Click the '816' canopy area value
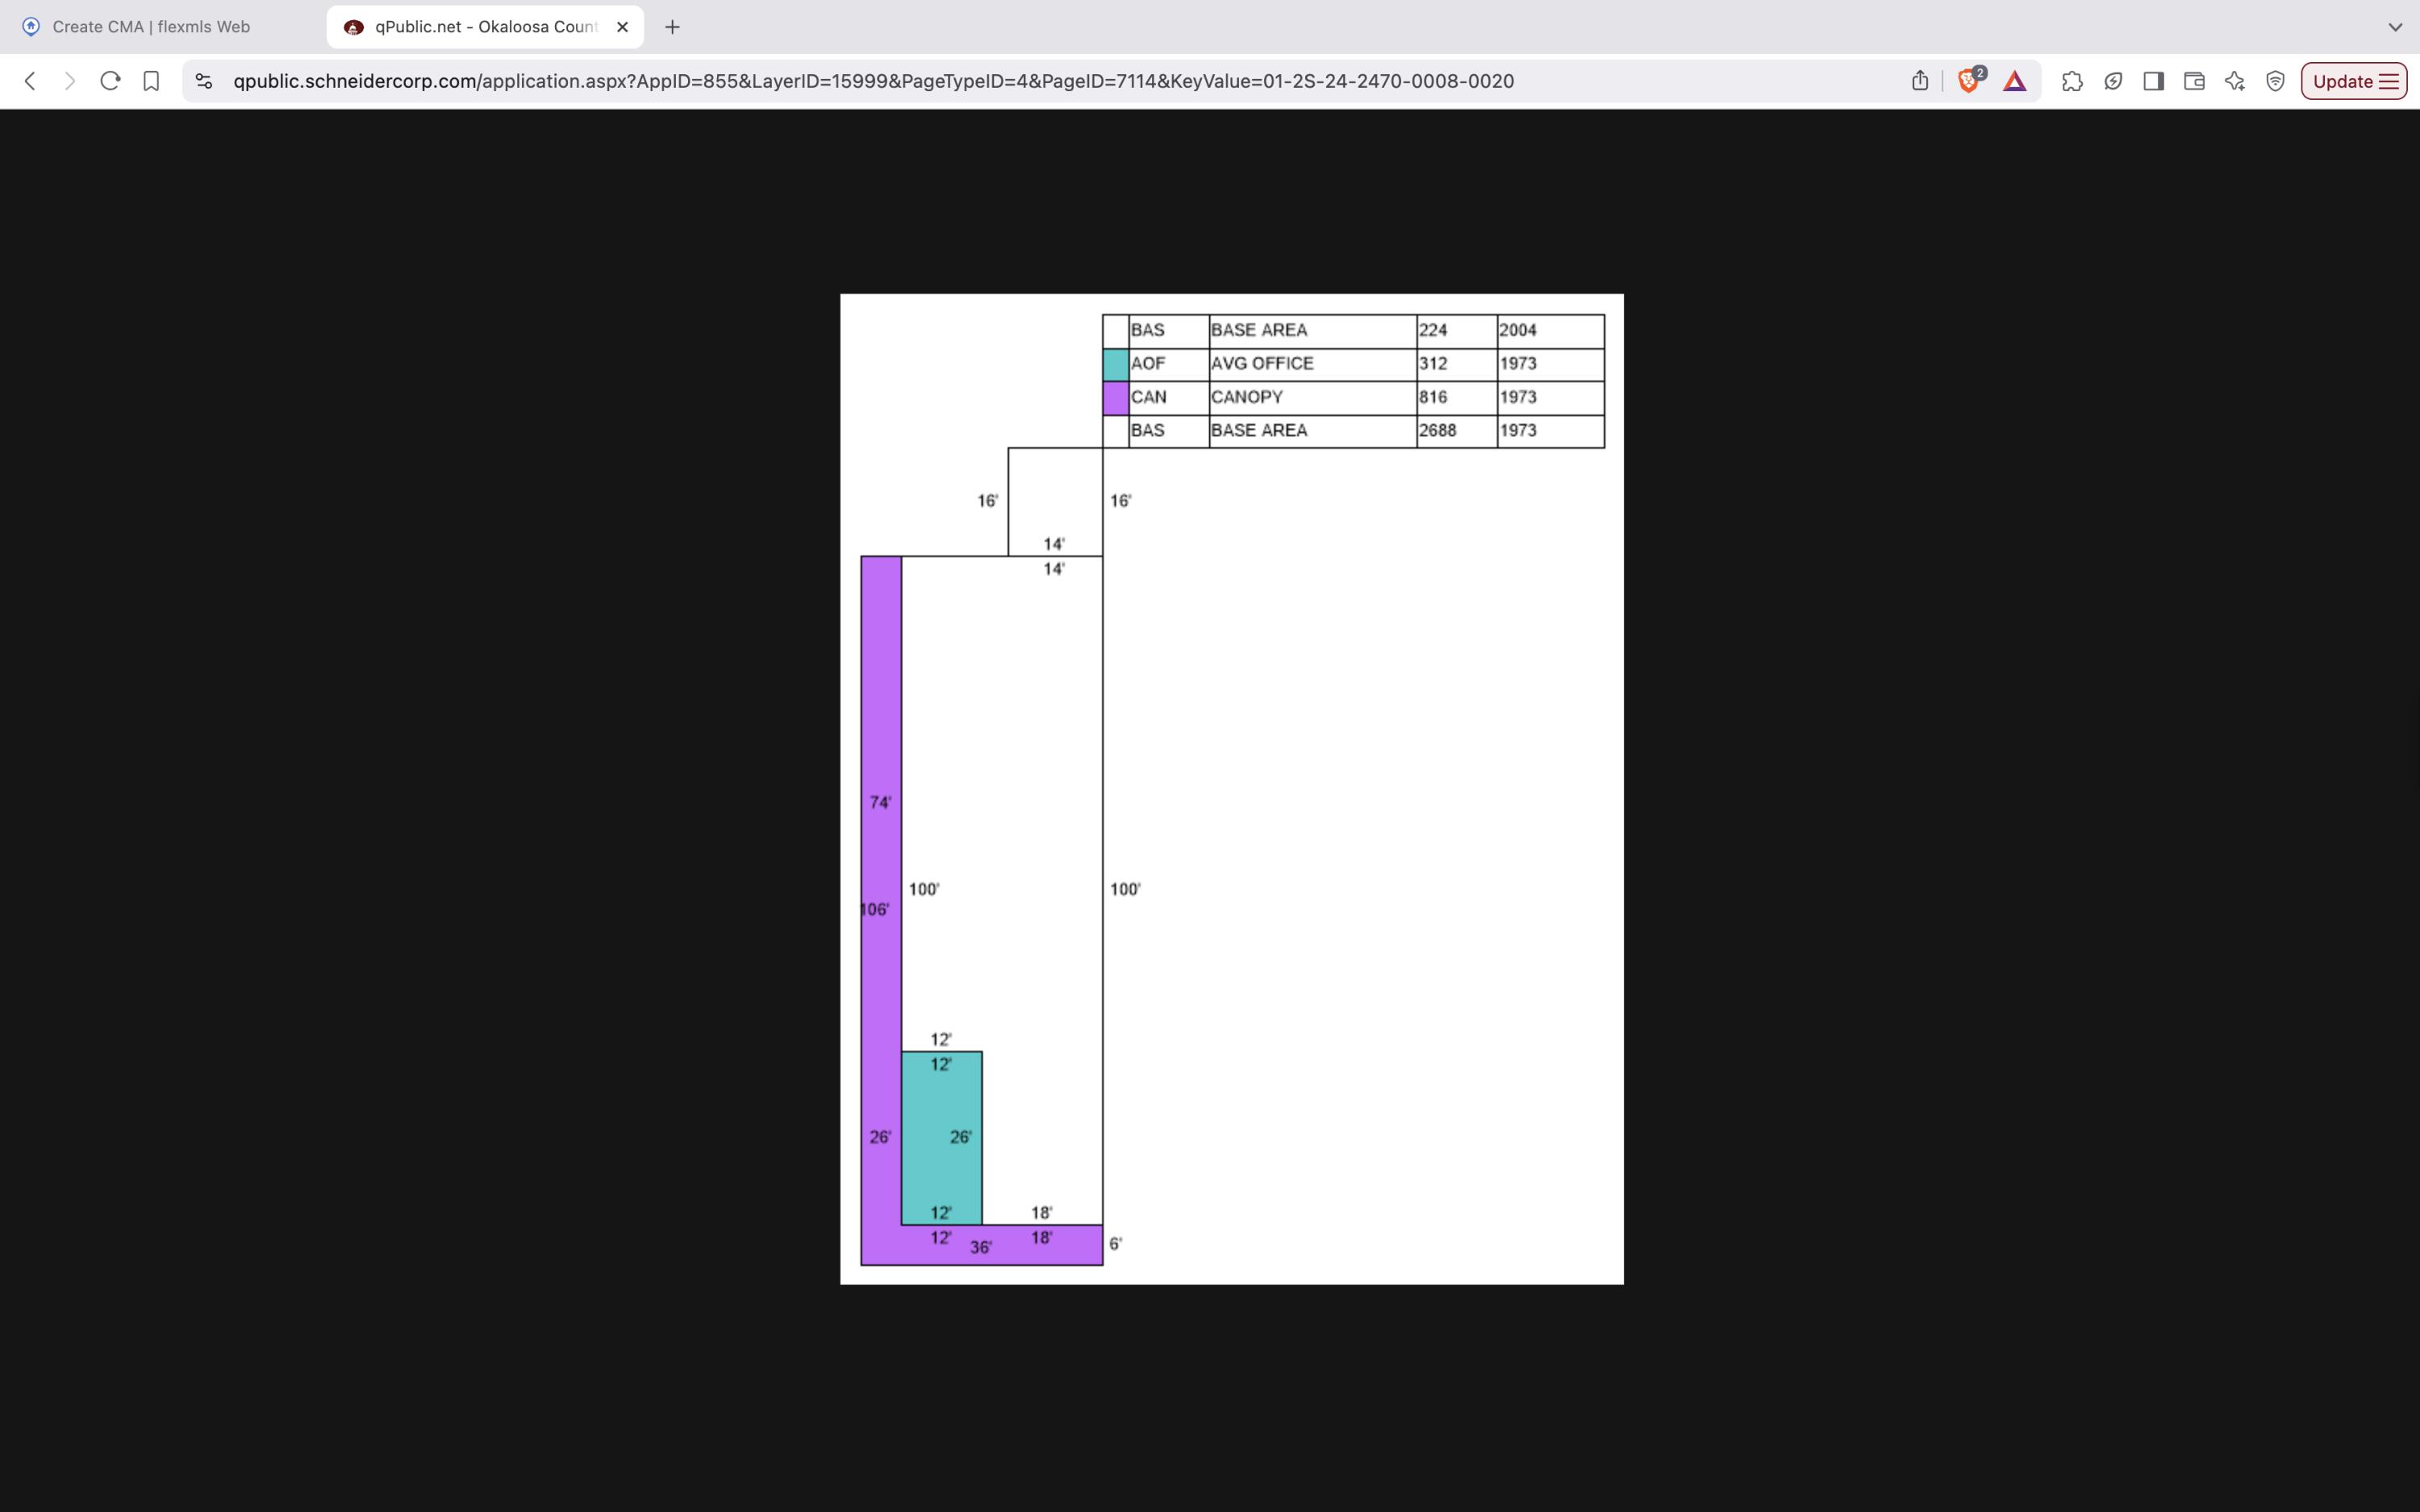 (x=1433, y=397)
